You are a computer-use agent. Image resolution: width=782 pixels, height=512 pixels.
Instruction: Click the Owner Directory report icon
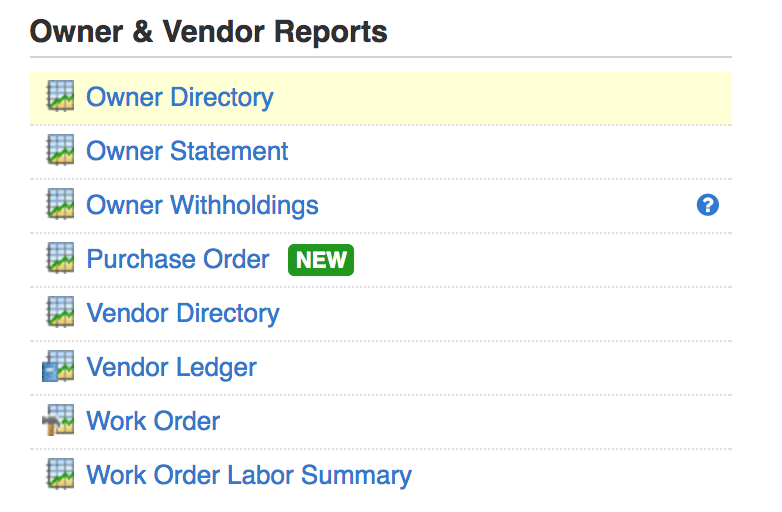pos(60,97)
